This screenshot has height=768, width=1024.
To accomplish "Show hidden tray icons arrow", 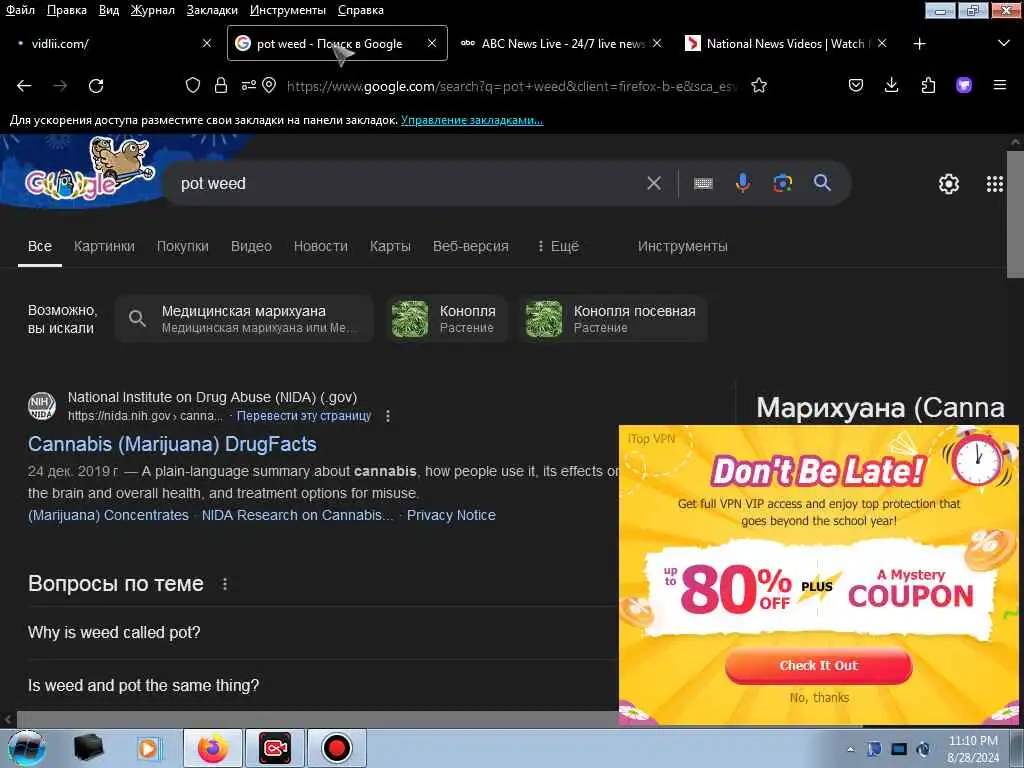I will [850, 749].
